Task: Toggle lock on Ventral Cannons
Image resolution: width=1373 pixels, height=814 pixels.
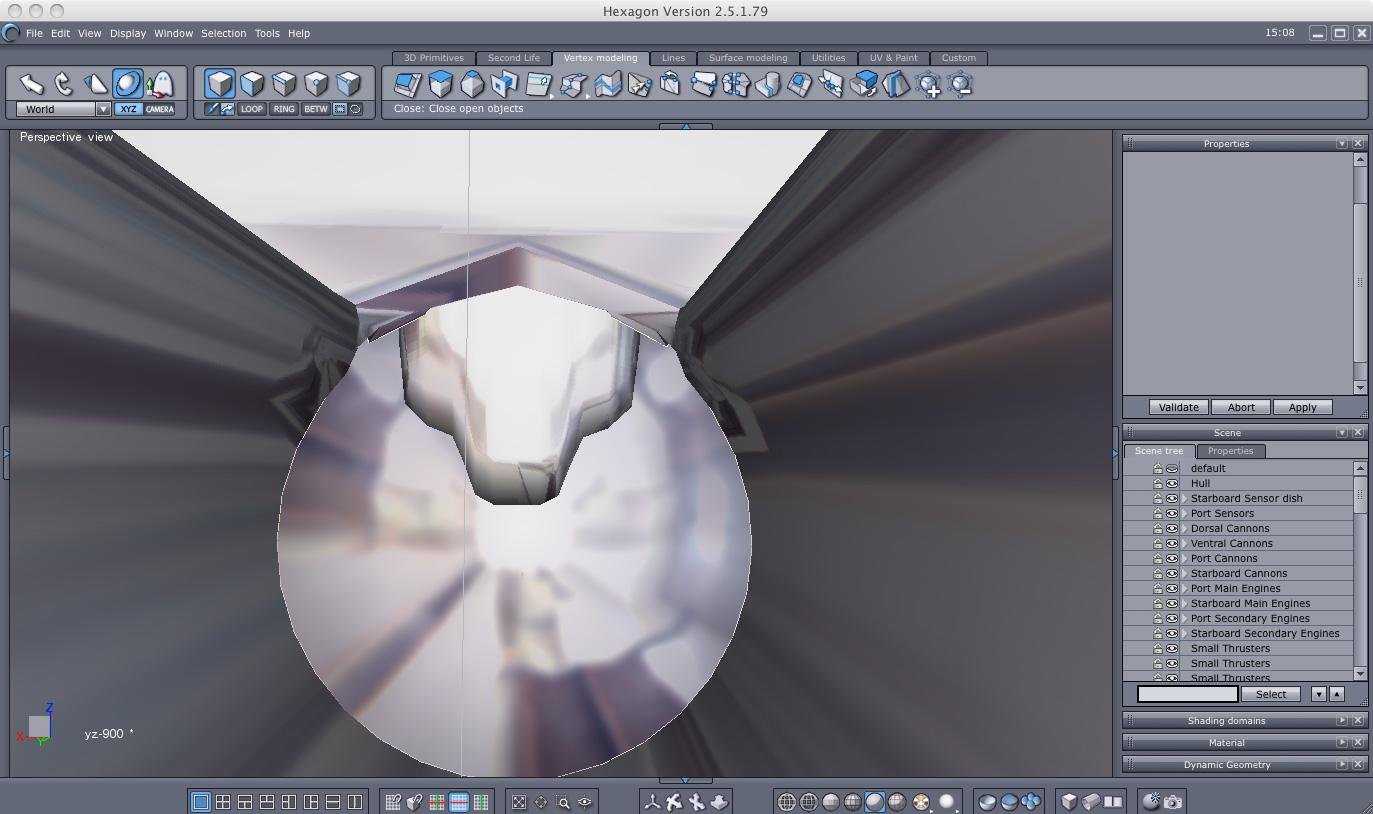Action: (1158, 543)
